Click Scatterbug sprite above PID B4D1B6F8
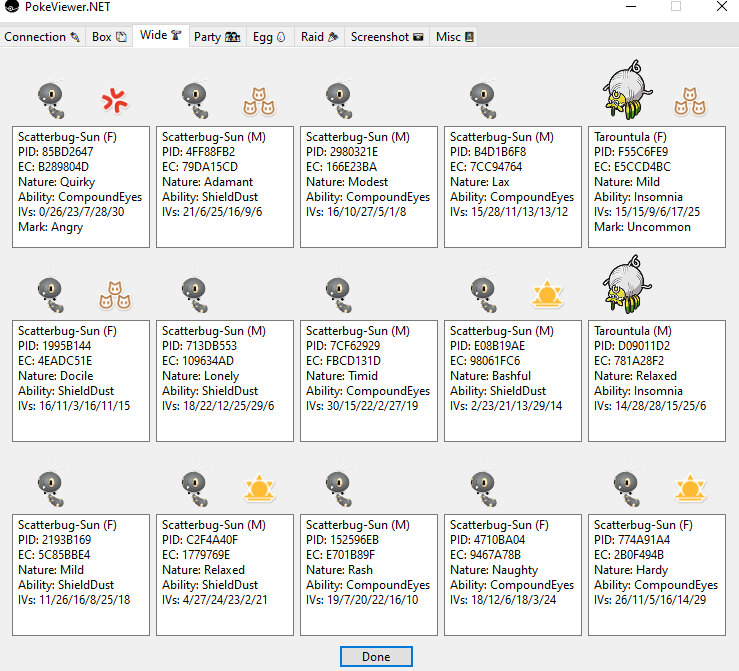The height and width of the screenshot is (671, 739). pos(484,98)
